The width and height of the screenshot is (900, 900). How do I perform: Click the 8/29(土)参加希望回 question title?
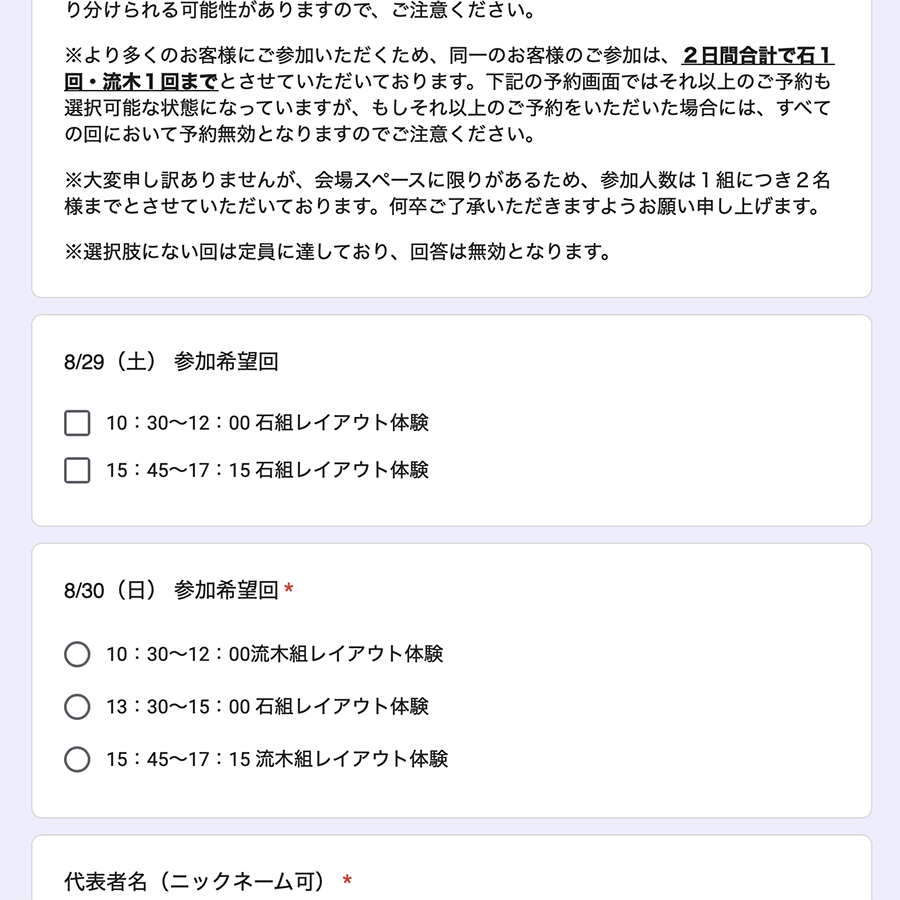click(171, 362)
